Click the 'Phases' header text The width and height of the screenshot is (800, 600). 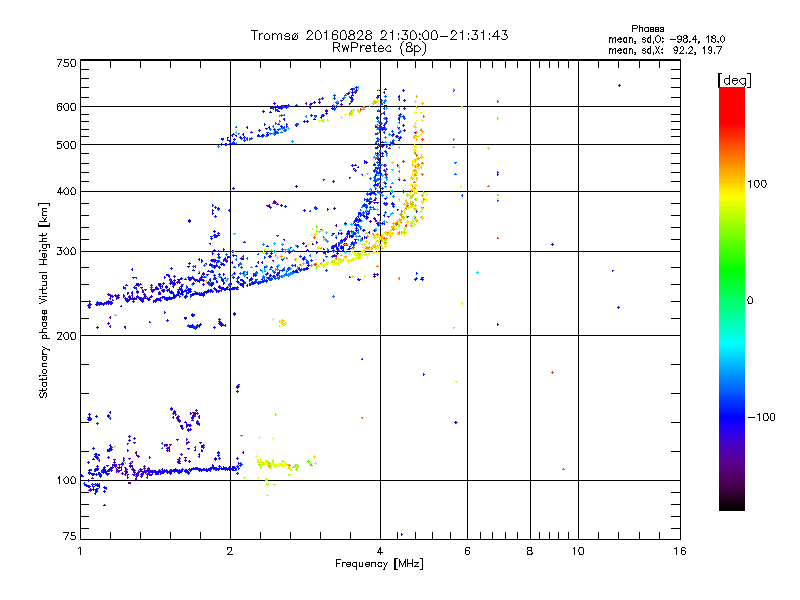(x=647, y=29)
